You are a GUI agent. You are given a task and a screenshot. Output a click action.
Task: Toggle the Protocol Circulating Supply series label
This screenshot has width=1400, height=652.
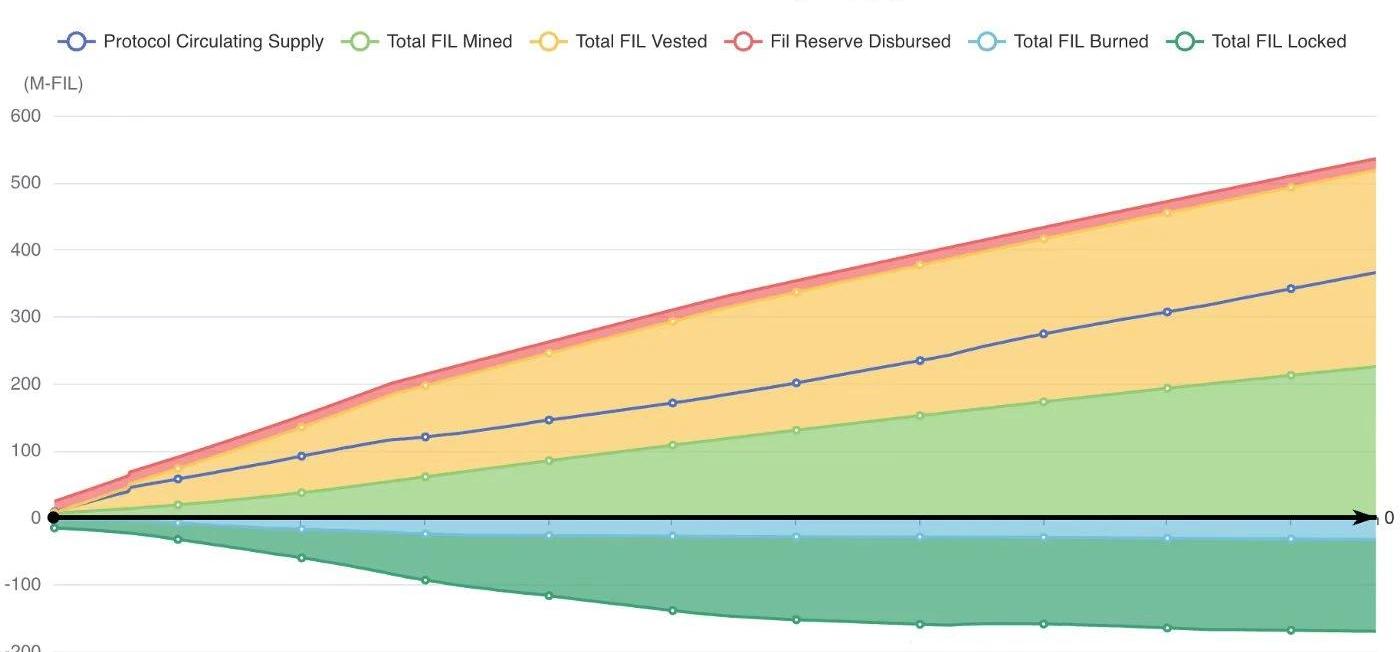click(213, 41)
